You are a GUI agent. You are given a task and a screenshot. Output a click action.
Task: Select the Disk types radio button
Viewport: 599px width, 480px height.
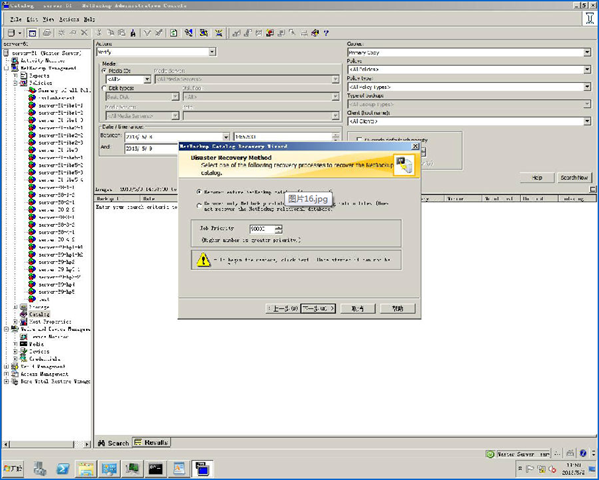(x=104, y=88)
